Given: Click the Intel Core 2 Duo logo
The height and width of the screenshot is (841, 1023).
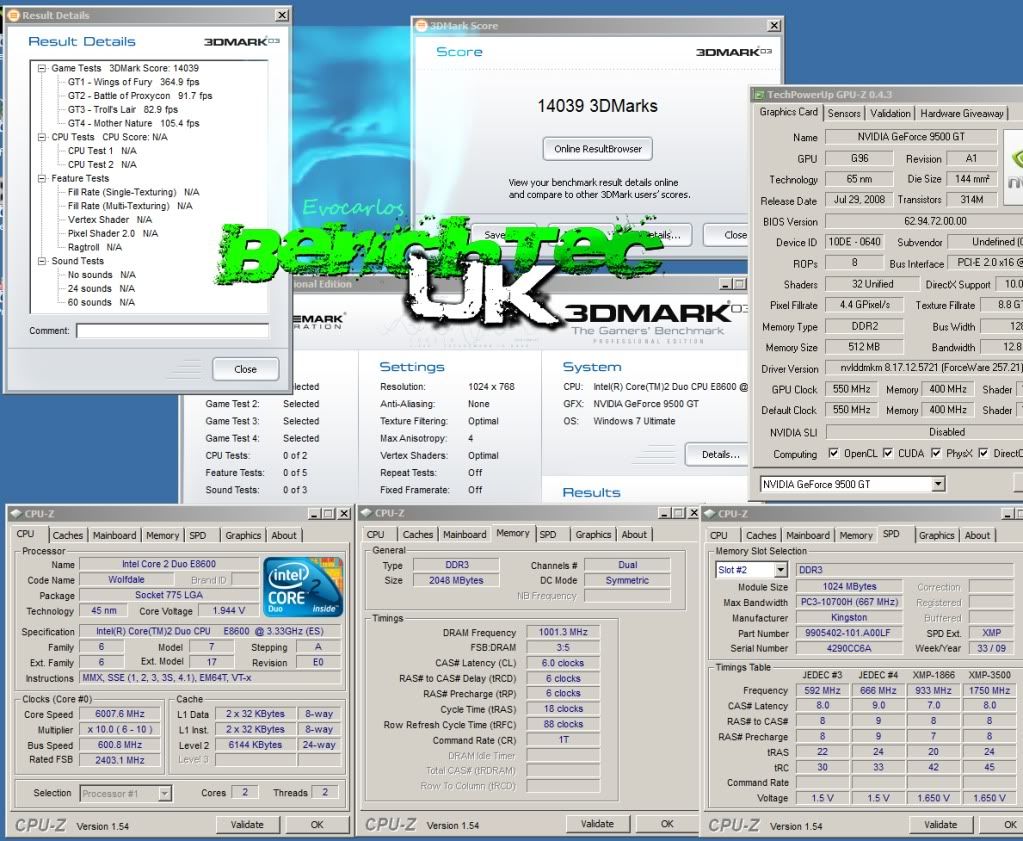Looking at the screenshot, I should (302, 587).
